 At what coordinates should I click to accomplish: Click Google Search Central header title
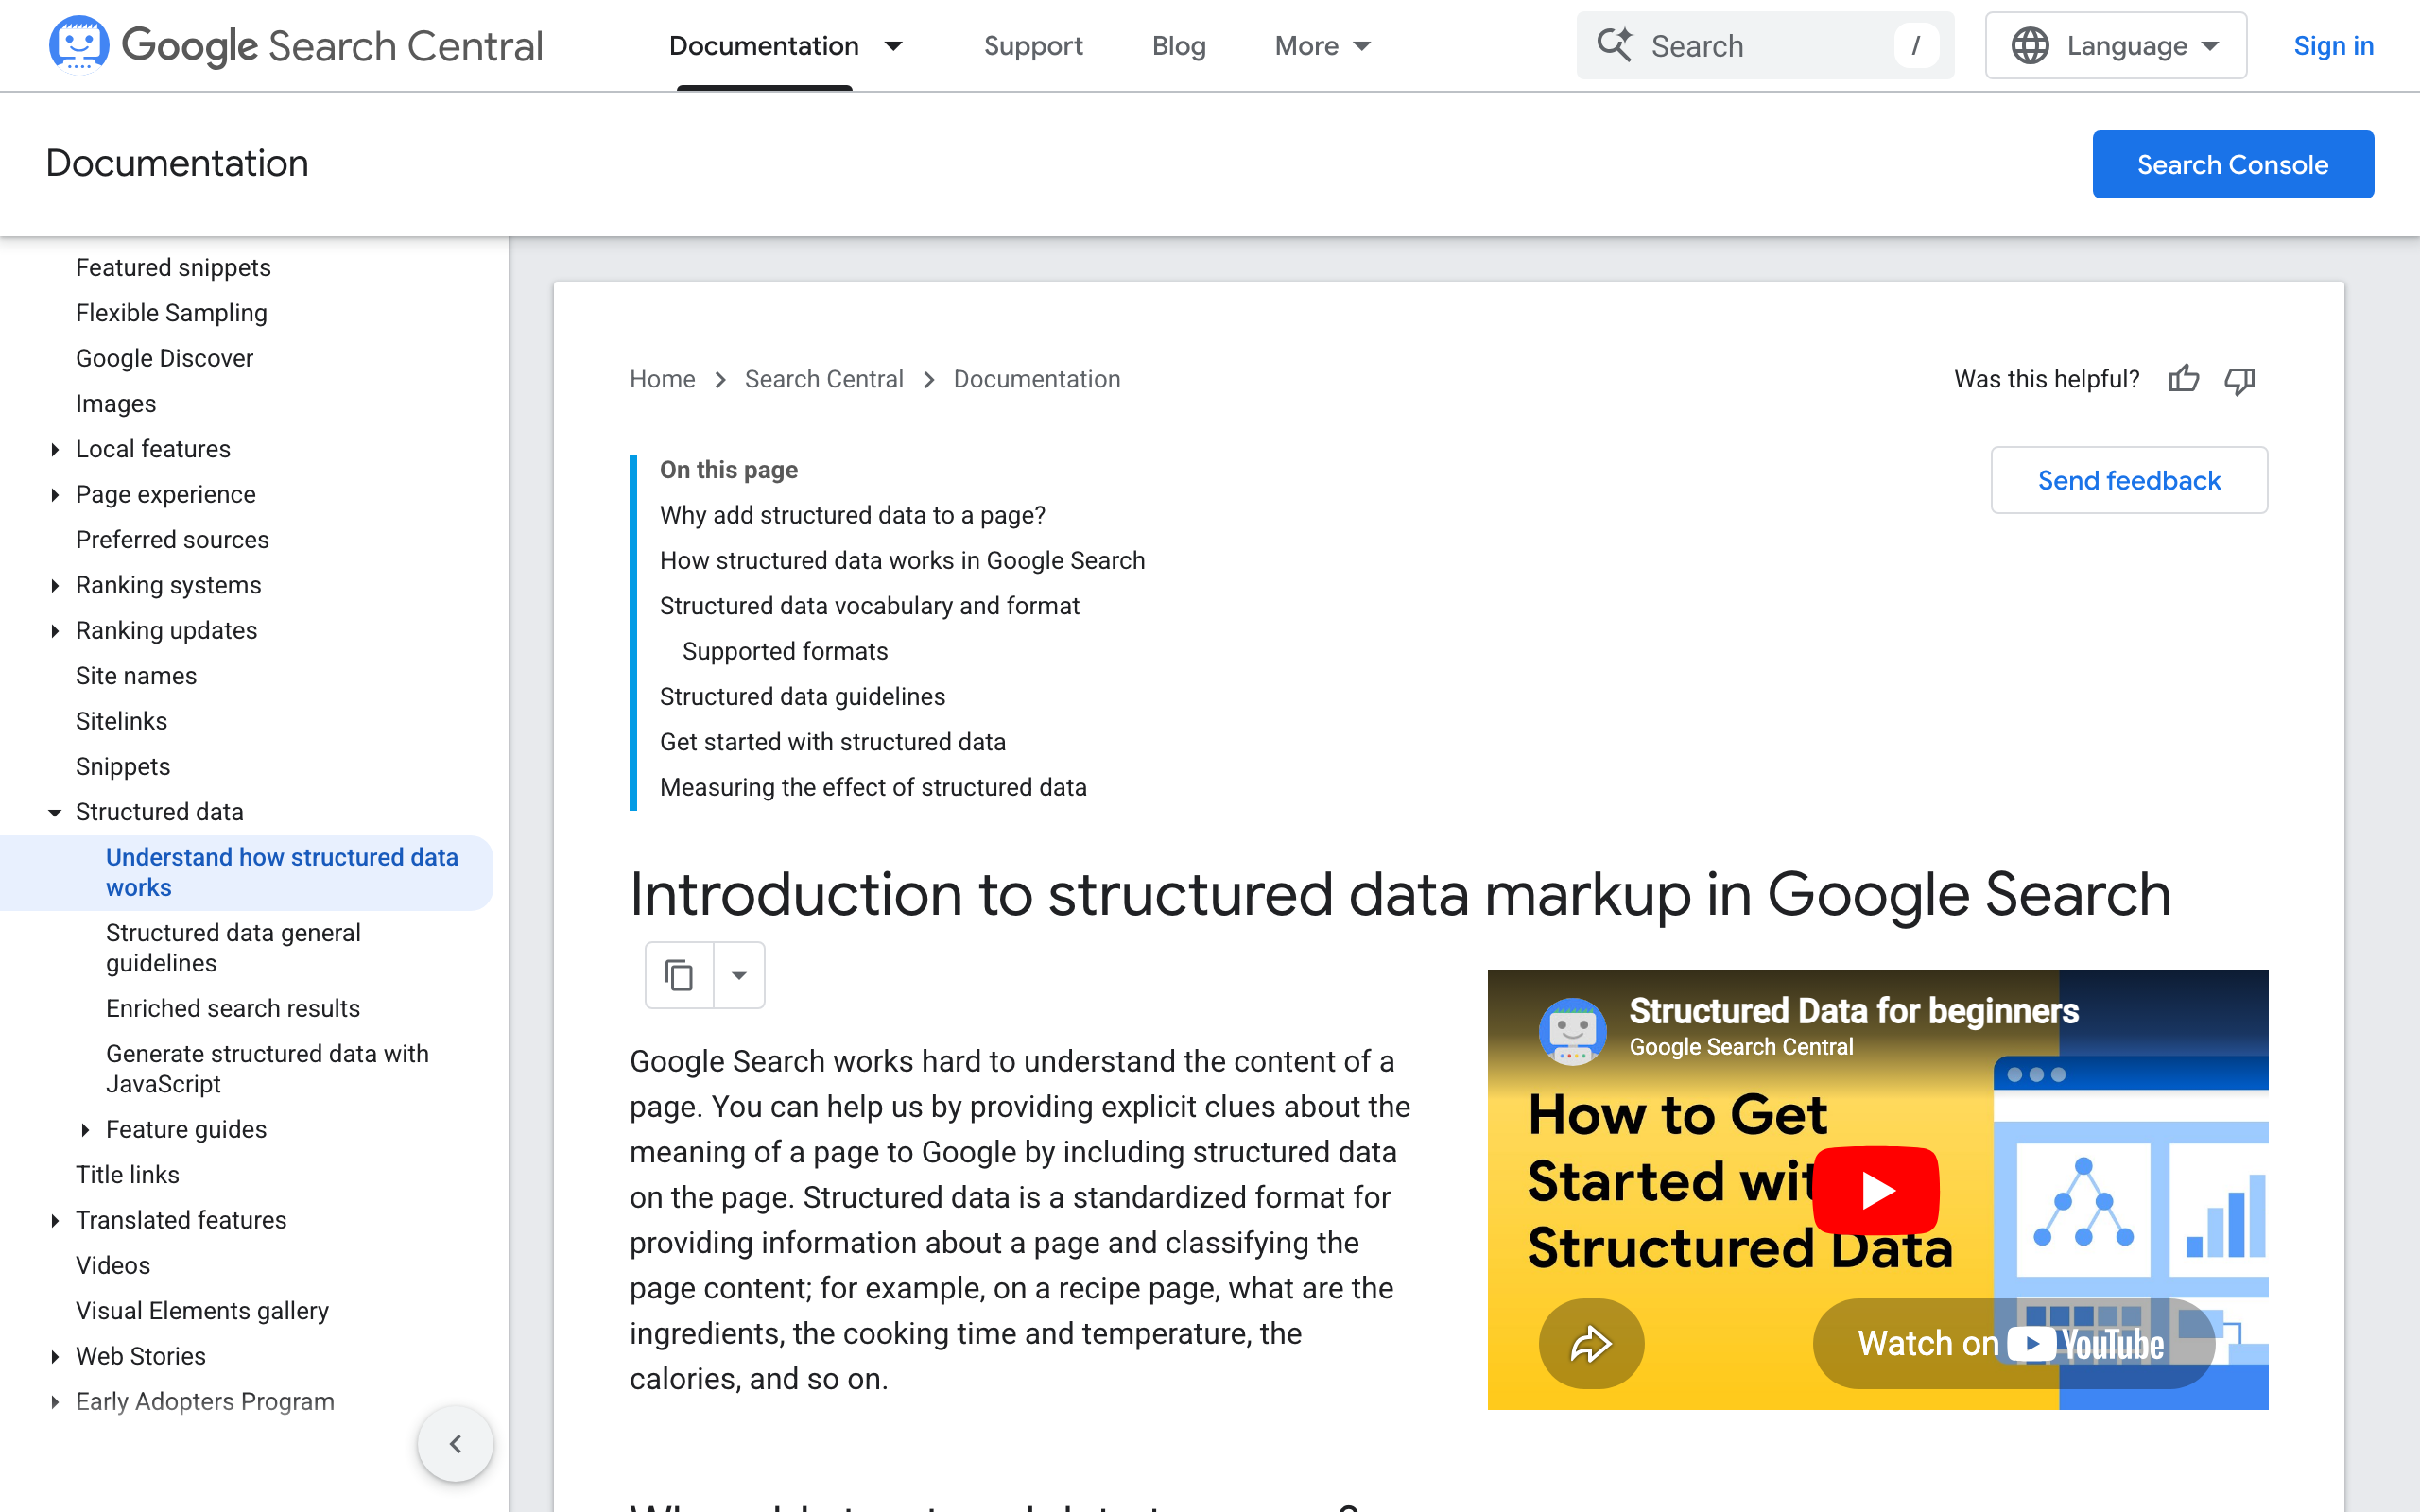(331, 46)
